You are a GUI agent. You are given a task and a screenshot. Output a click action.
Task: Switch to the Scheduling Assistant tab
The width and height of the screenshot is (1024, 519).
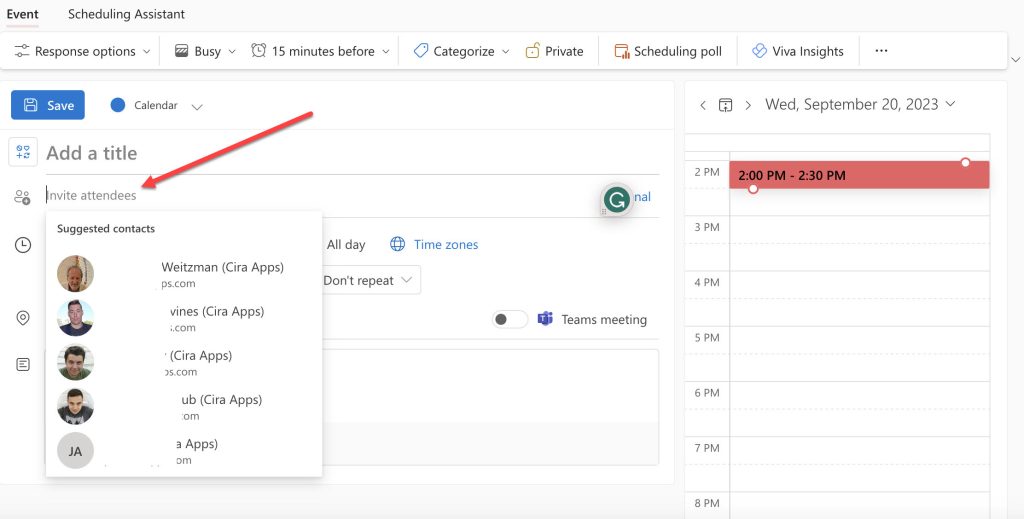point(126,14)
